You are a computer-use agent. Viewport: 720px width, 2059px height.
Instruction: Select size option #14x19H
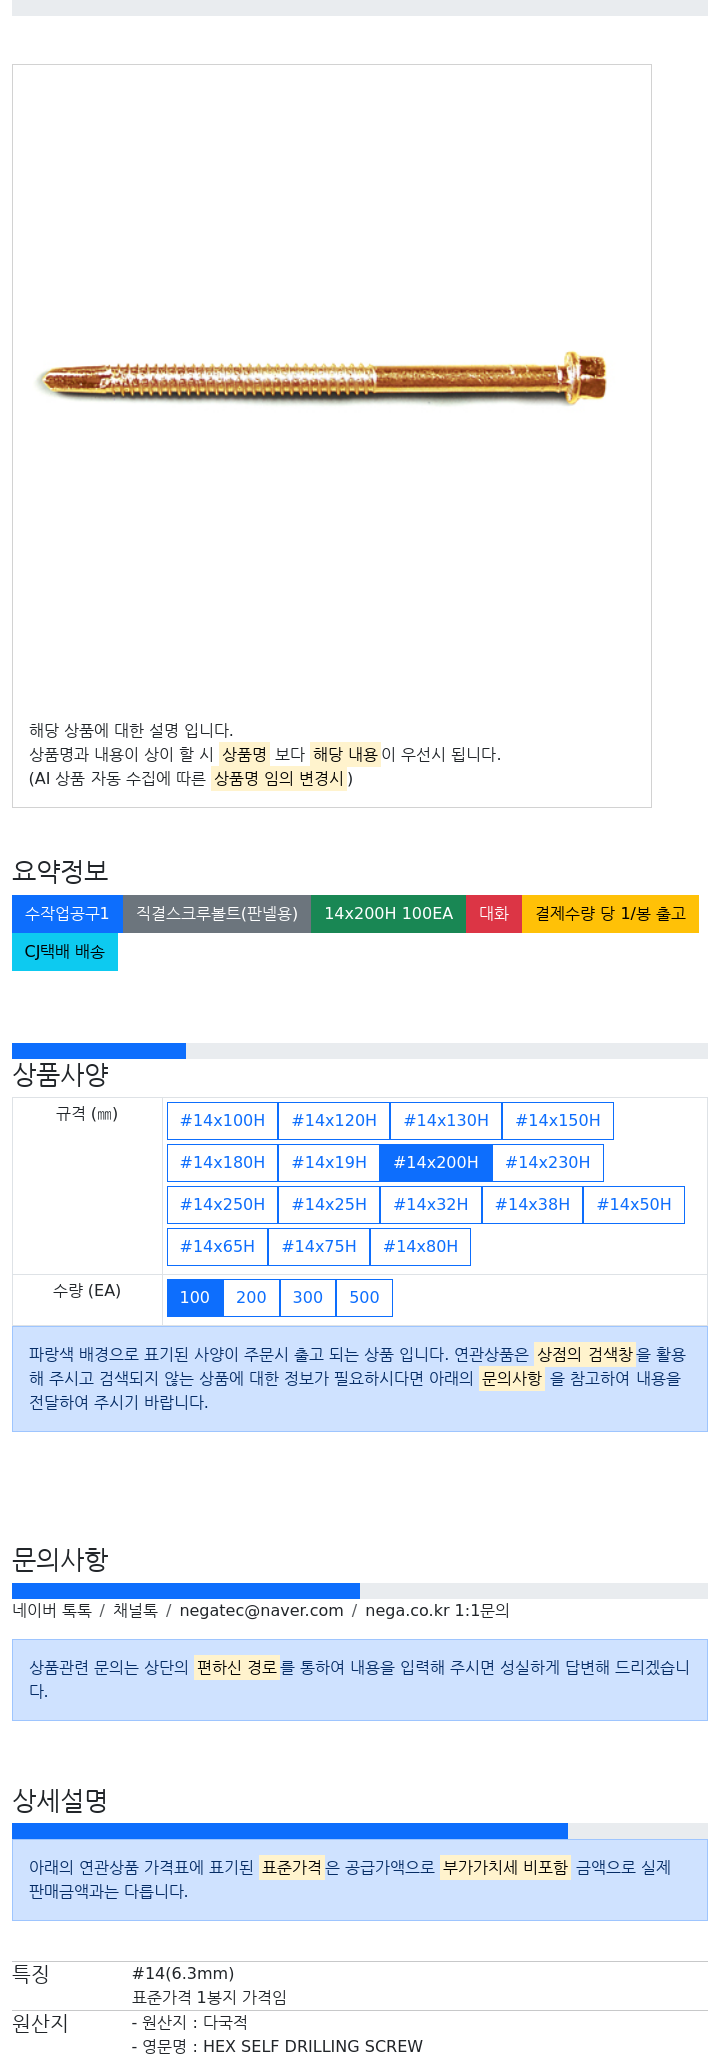[329, 1163]
